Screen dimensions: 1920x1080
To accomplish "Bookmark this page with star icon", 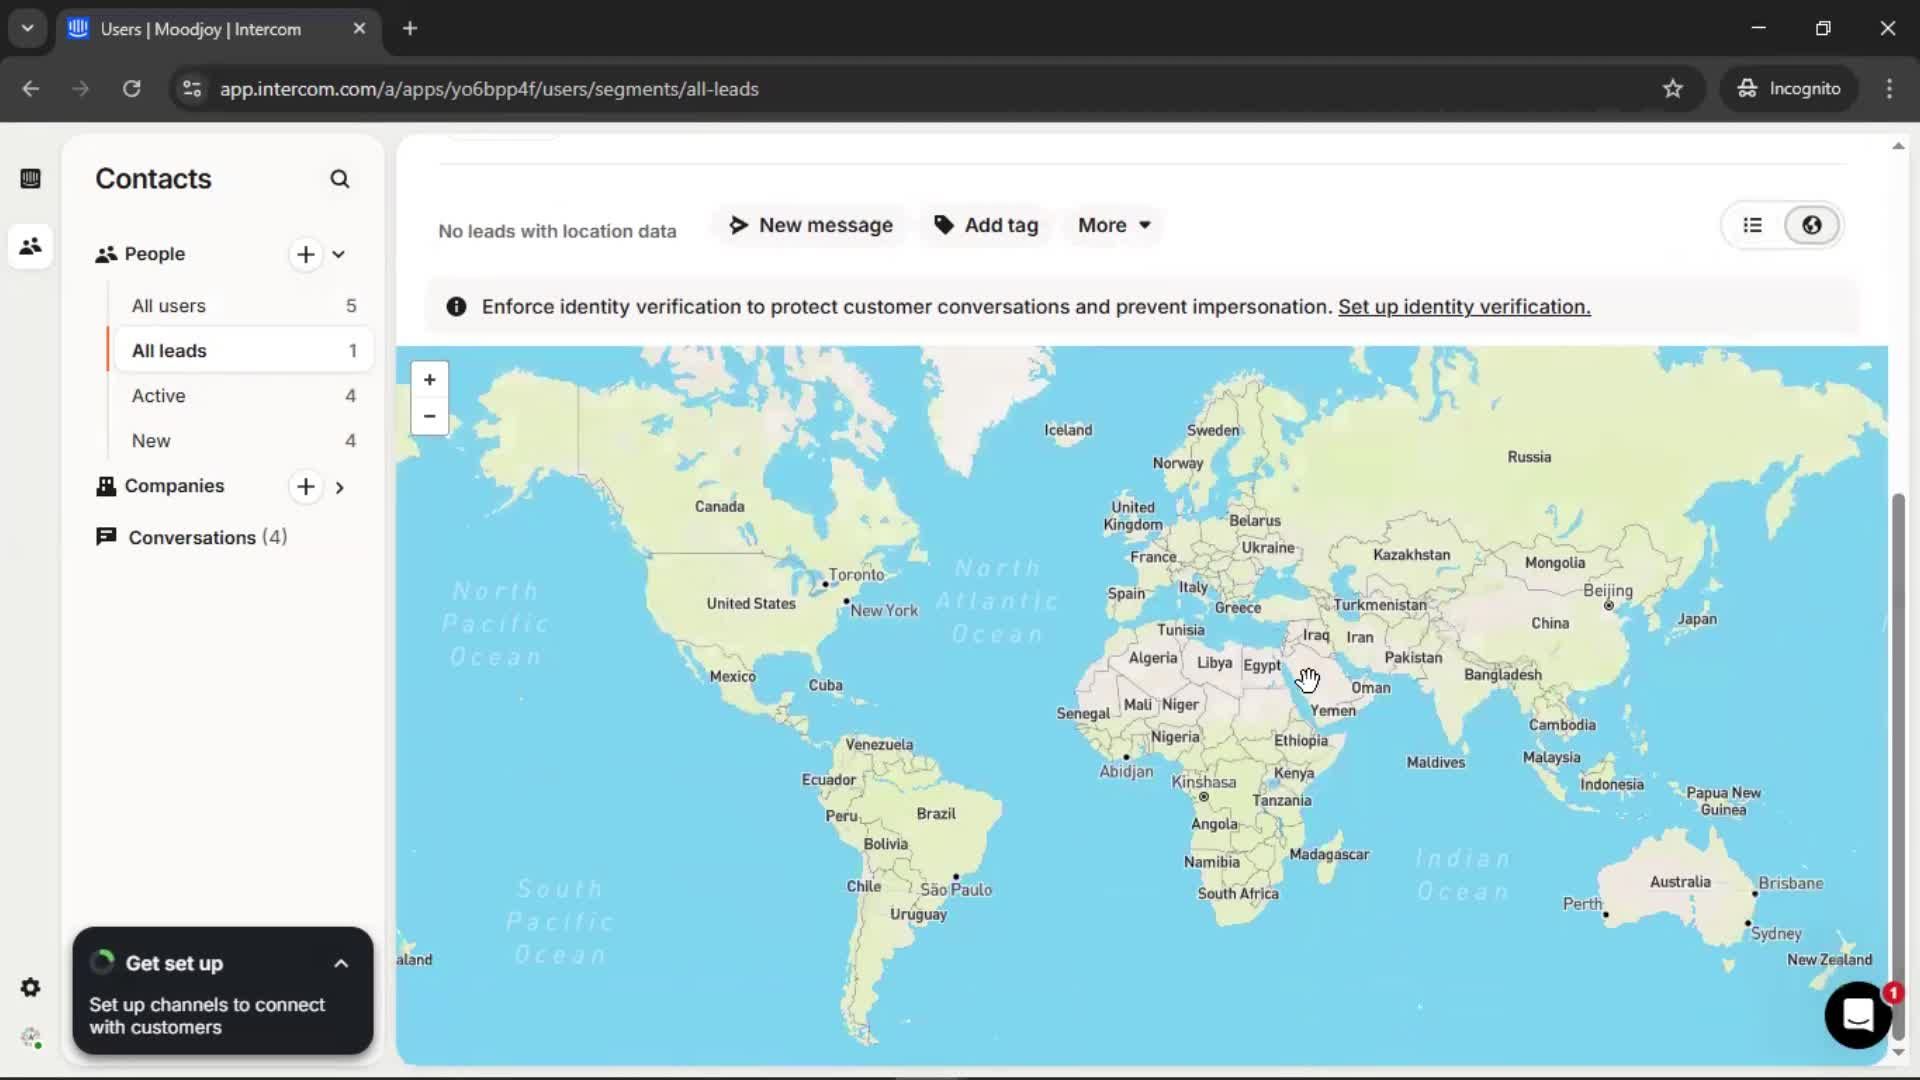I will pyautogui.click(x=1673, y=89).
